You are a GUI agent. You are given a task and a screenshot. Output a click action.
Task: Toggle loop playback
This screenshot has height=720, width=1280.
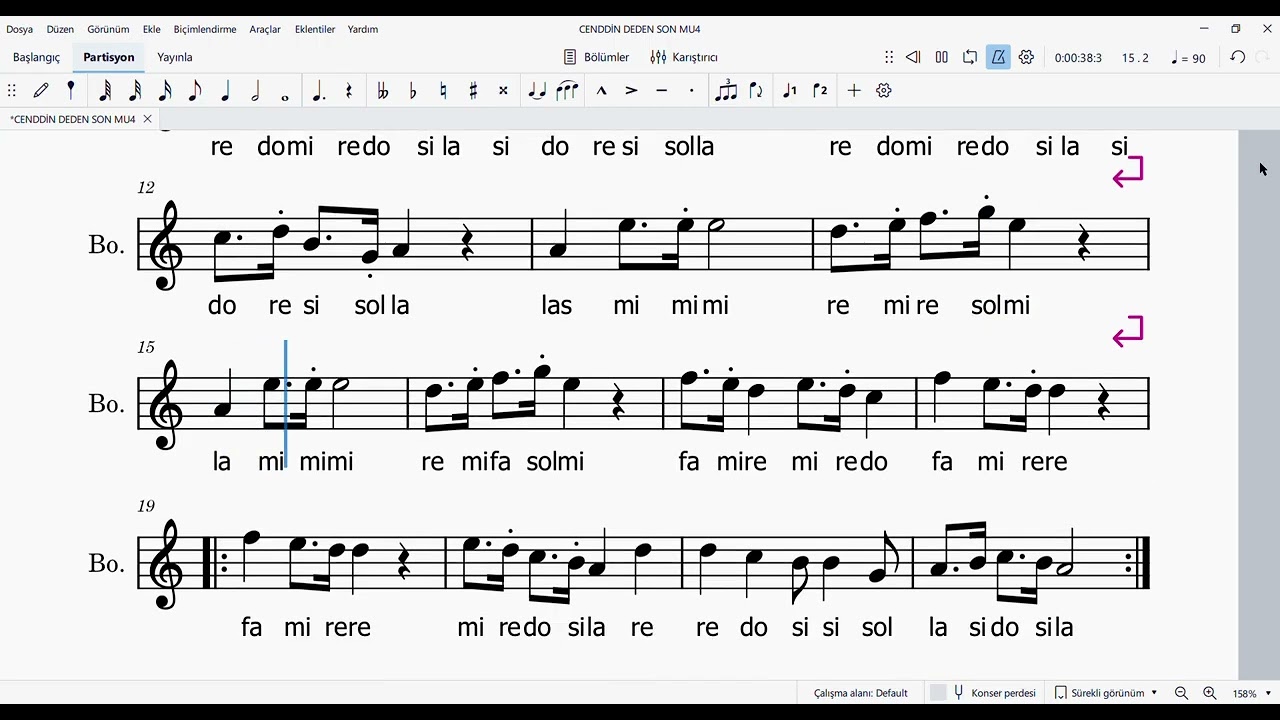(x=970, y=57)
